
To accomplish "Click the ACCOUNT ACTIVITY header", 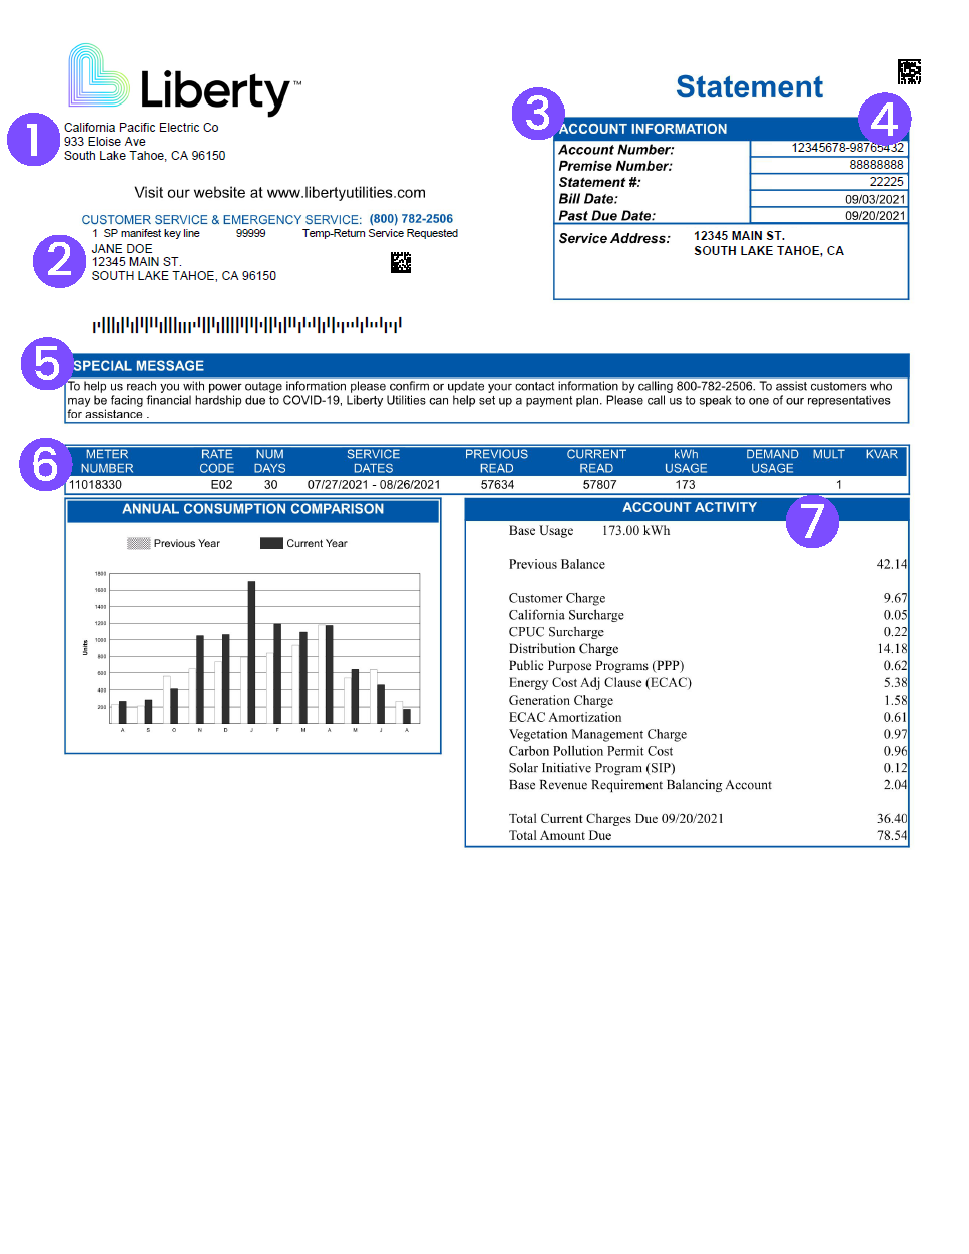I will [x=689, y=508].
